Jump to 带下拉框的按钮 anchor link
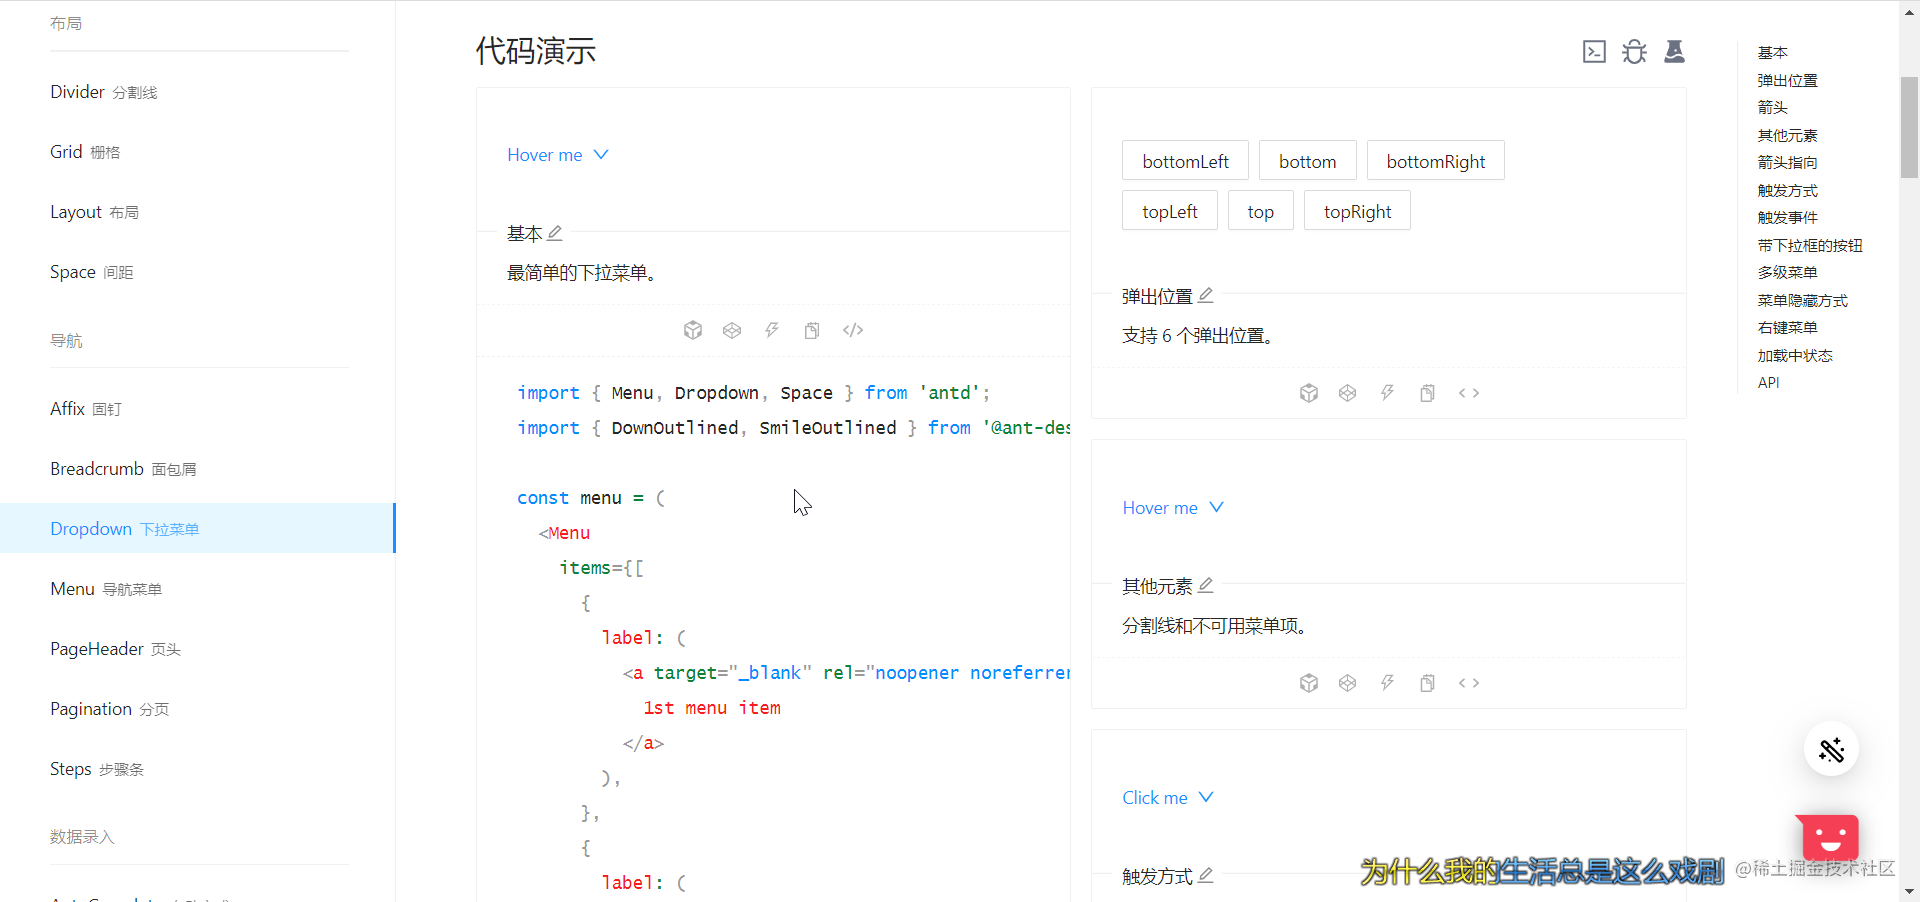 coord(1810,246)
